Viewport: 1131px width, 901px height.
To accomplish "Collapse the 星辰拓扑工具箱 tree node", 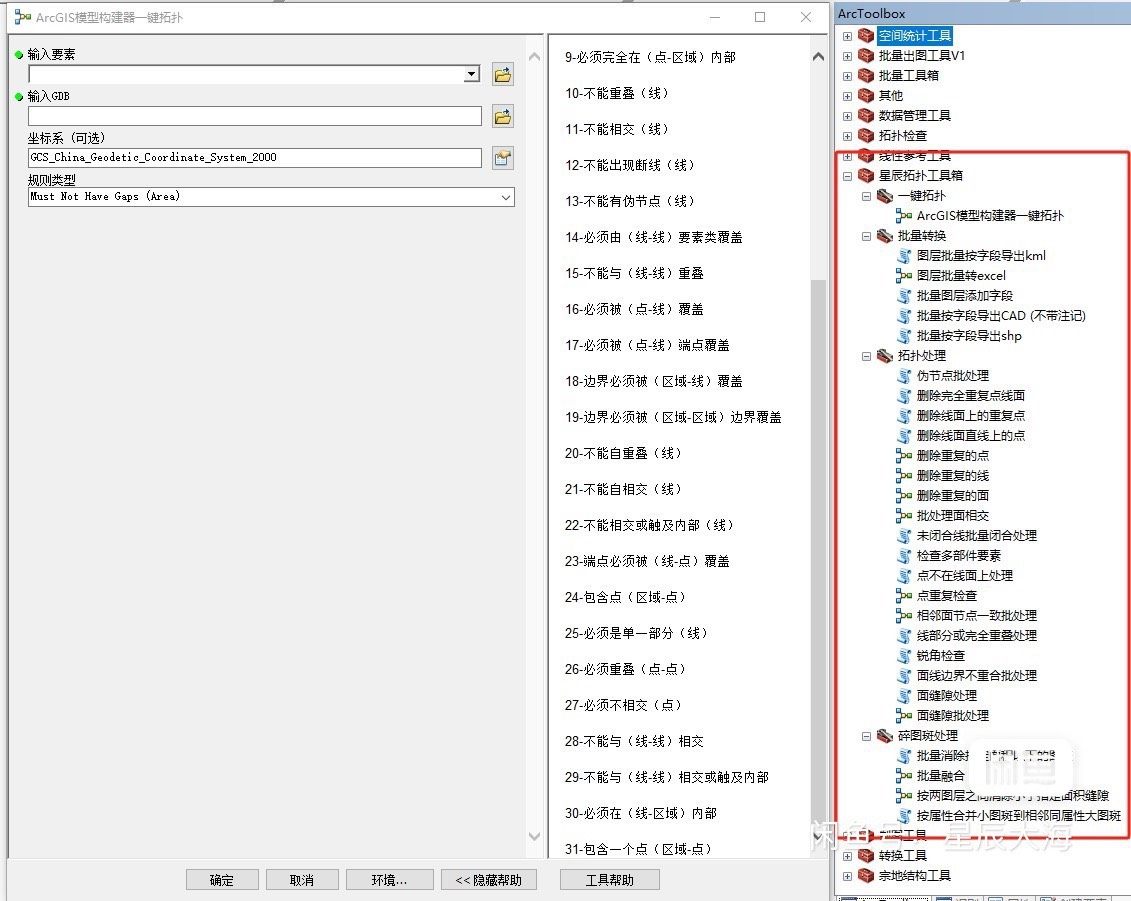I will pyautogui.click(x=848, y=176).
